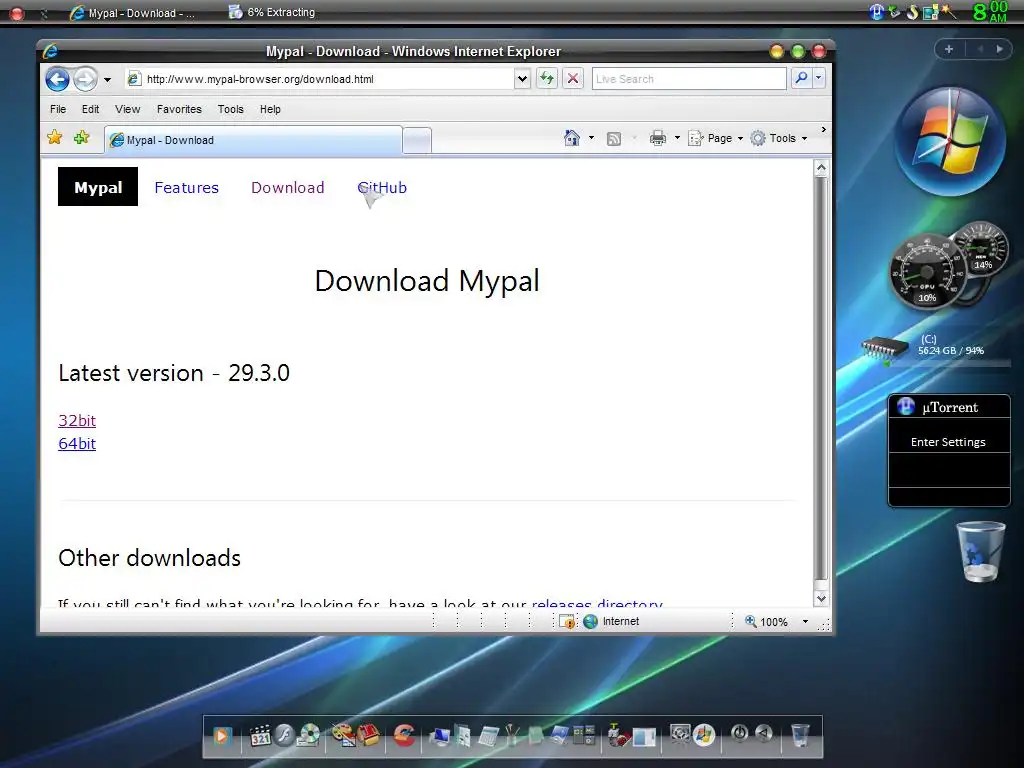Image resolution: width=1024 pixels, height=768 pixels.
Task: Click the scrollbar down arrow
Action: point(821,598)
